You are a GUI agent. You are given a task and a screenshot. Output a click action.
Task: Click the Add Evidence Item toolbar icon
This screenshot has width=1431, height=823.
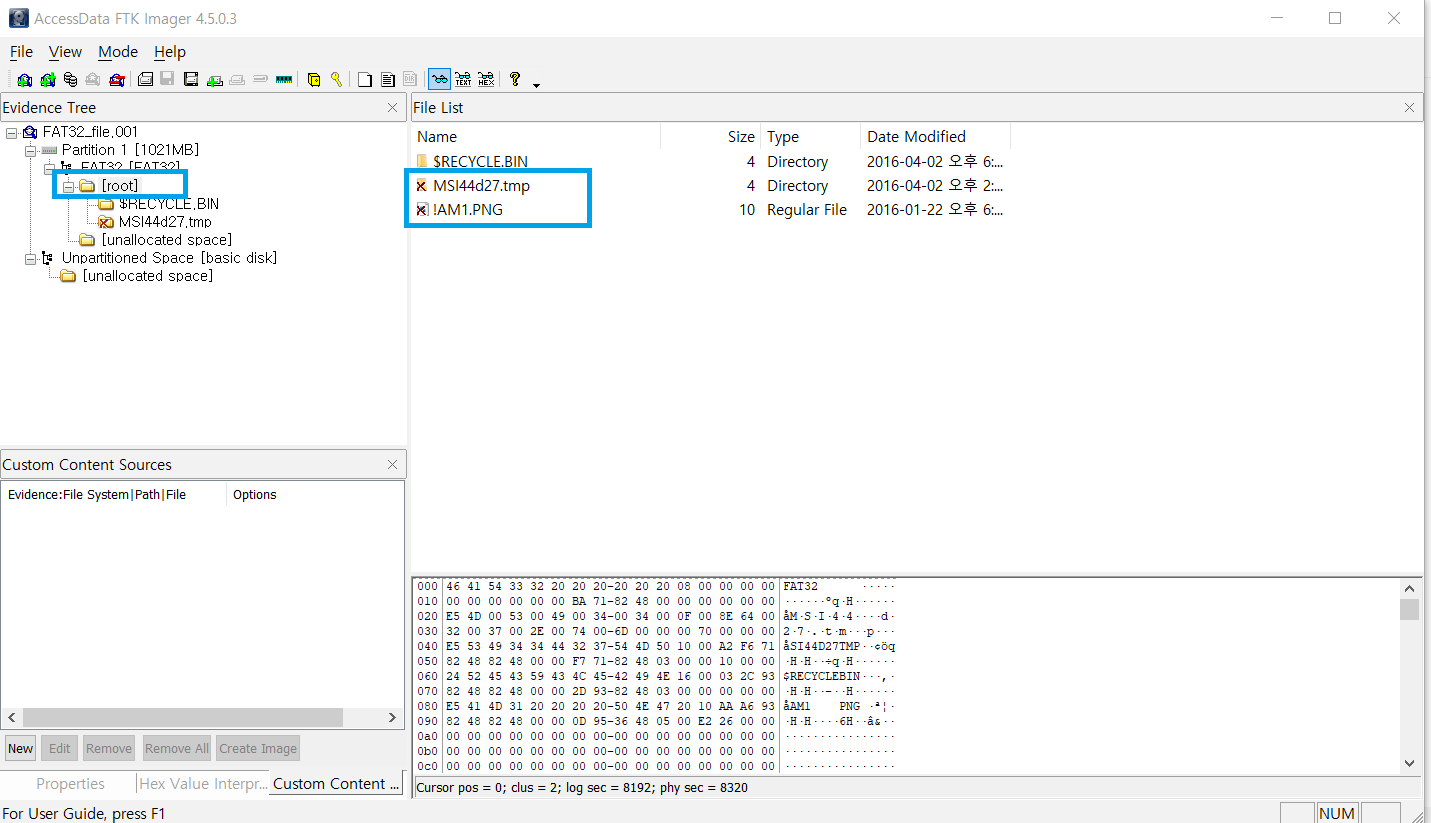coord(24,80)
